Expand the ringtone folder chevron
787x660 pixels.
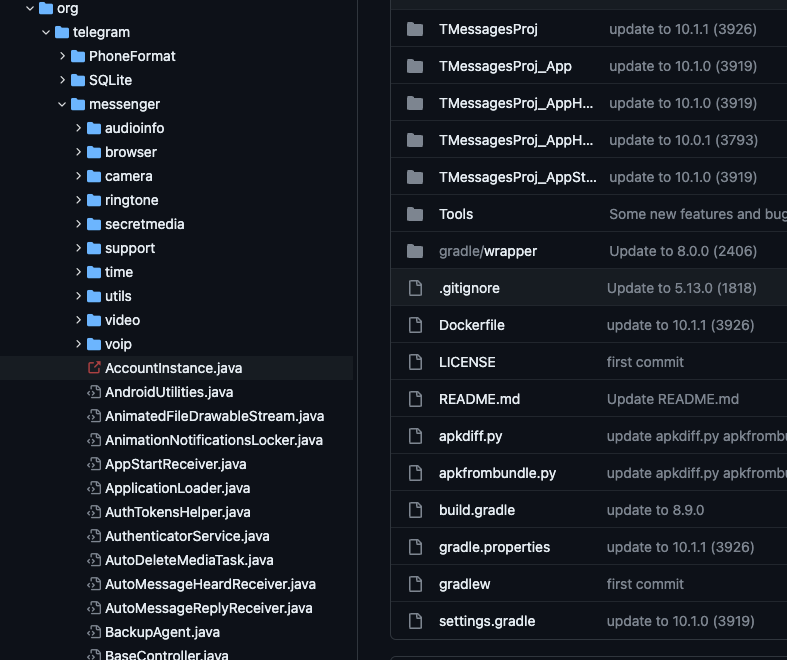coord(78,200)
